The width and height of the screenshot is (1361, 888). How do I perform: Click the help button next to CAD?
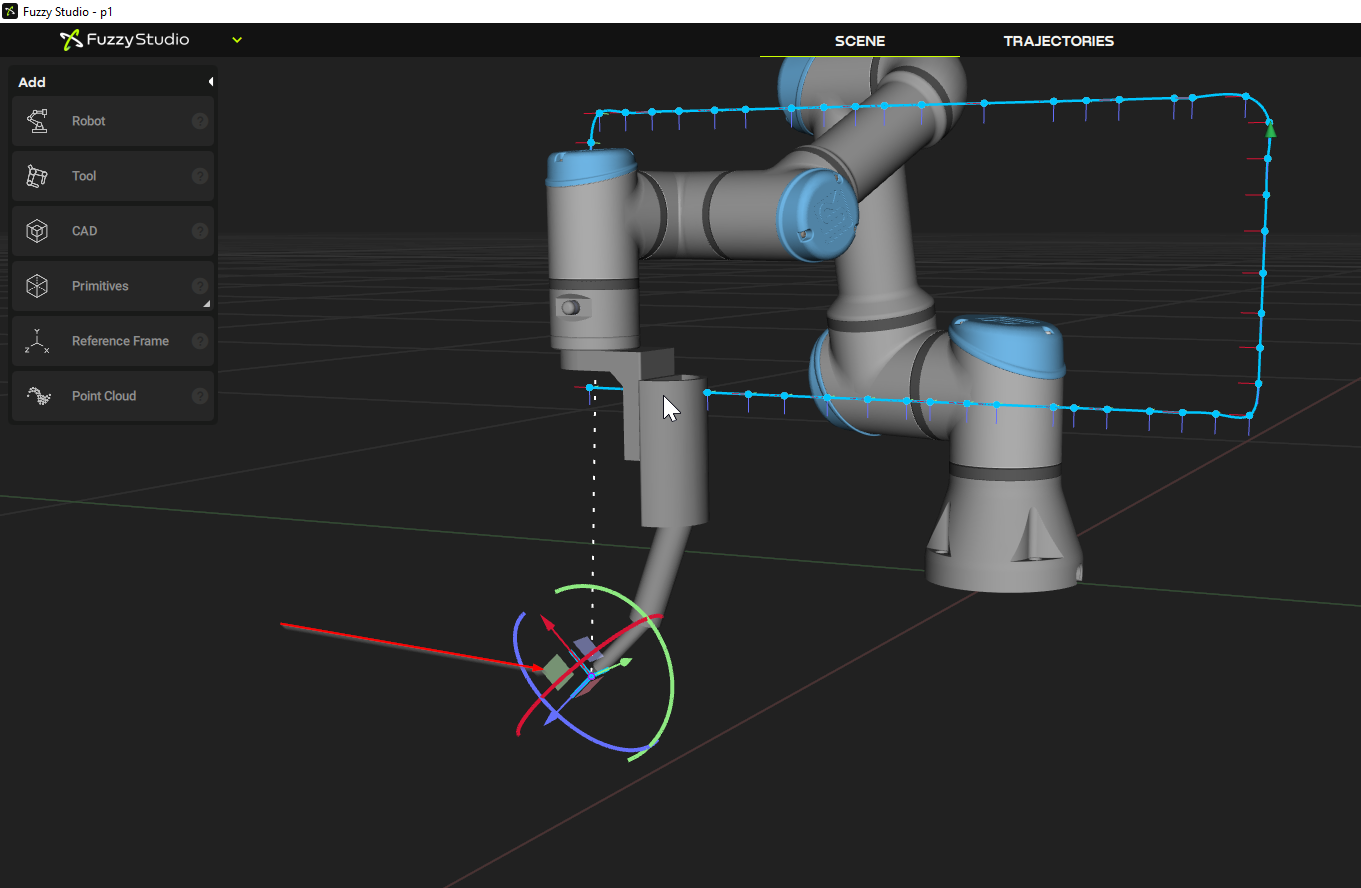pos(200,231)
